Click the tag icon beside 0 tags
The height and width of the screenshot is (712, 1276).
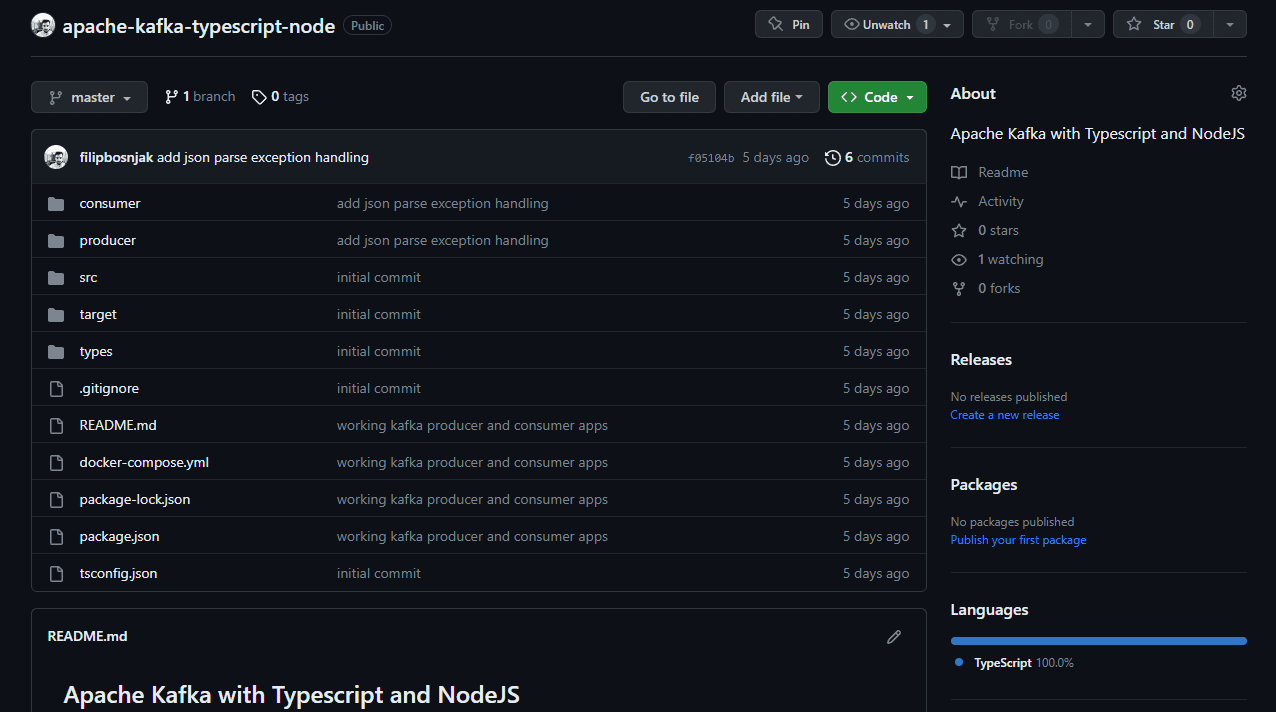(x=259, y=97)
